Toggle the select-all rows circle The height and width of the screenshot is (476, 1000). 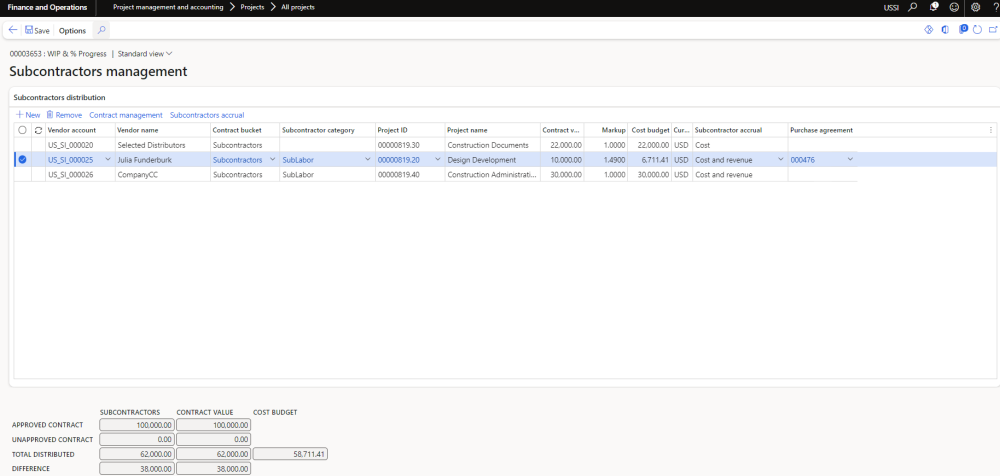coord(22,130)
